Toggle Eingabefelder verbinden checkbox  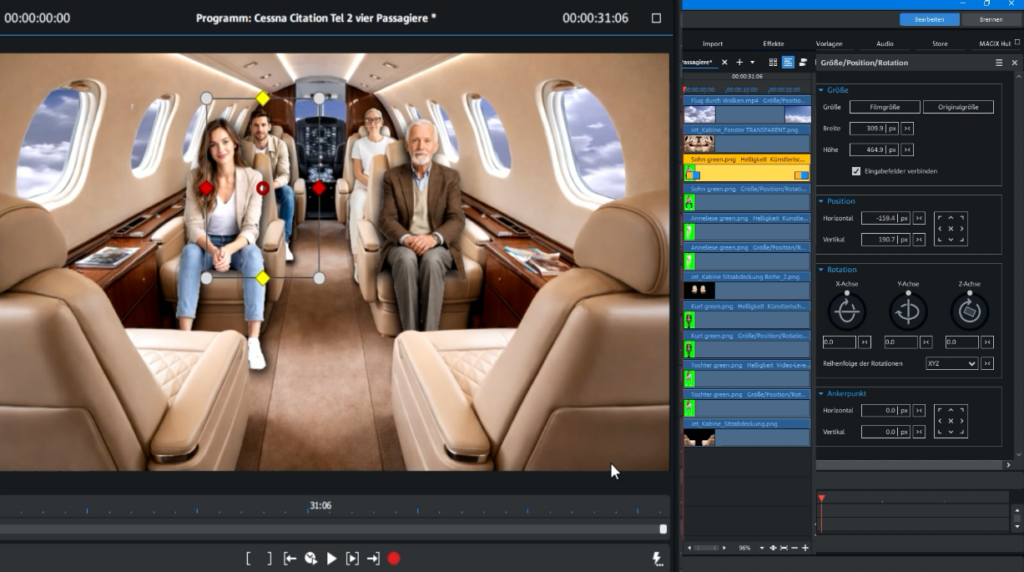(x=856, y=171)
